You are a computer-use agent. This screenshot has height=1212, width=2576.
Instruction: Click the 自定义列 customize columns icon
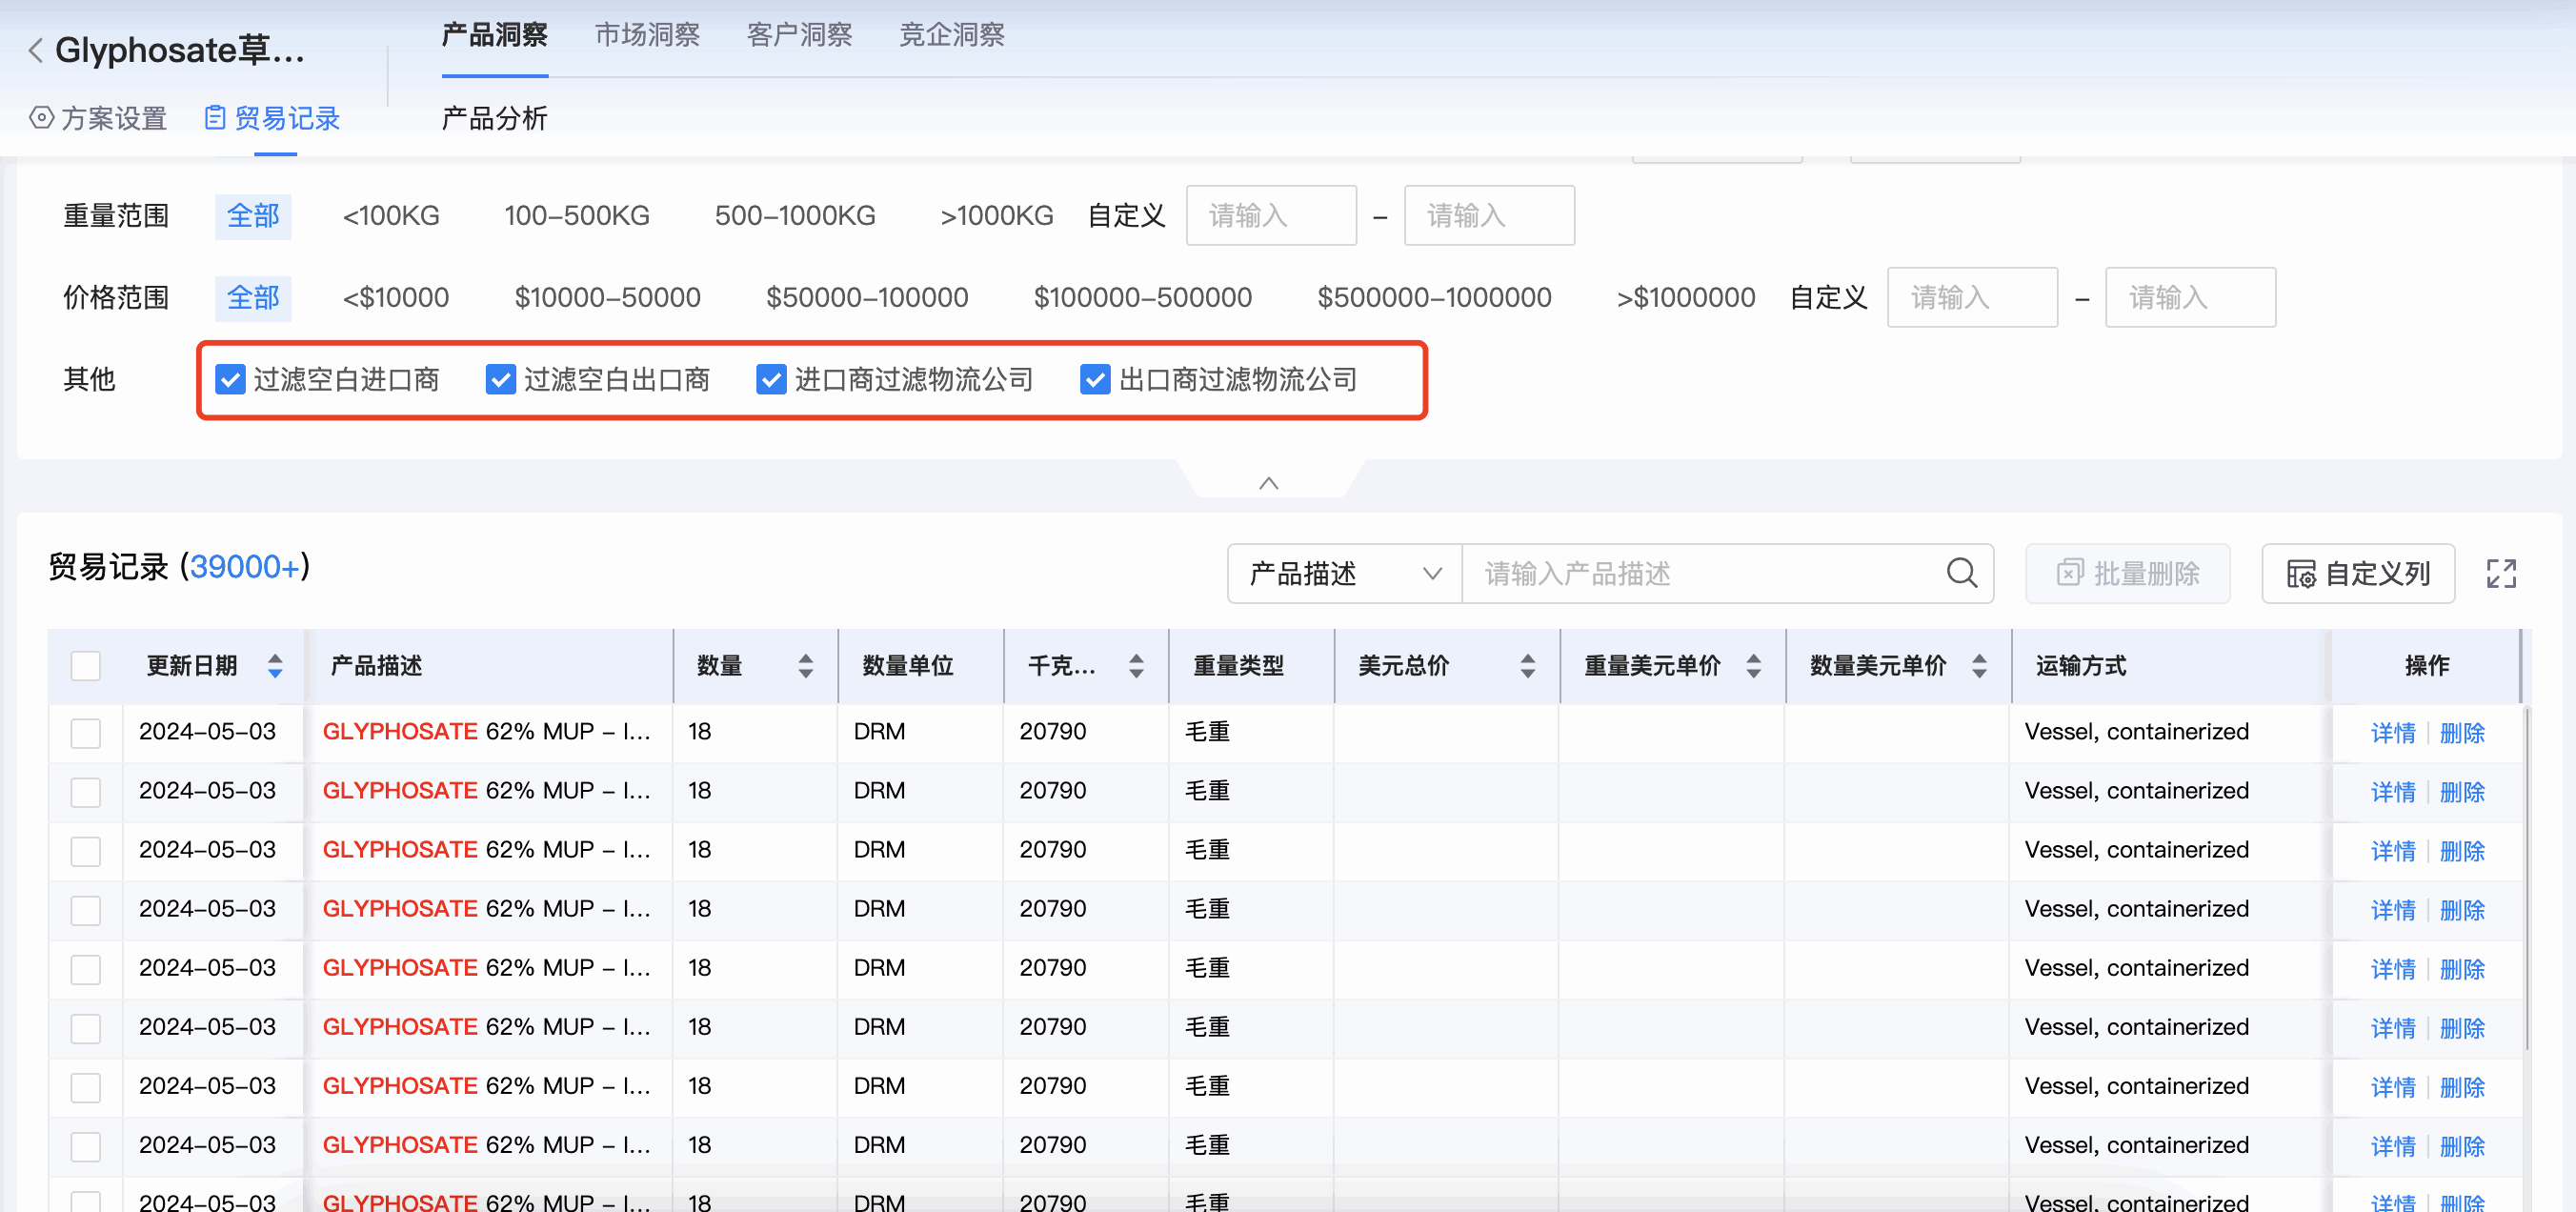coord(2302,573)
